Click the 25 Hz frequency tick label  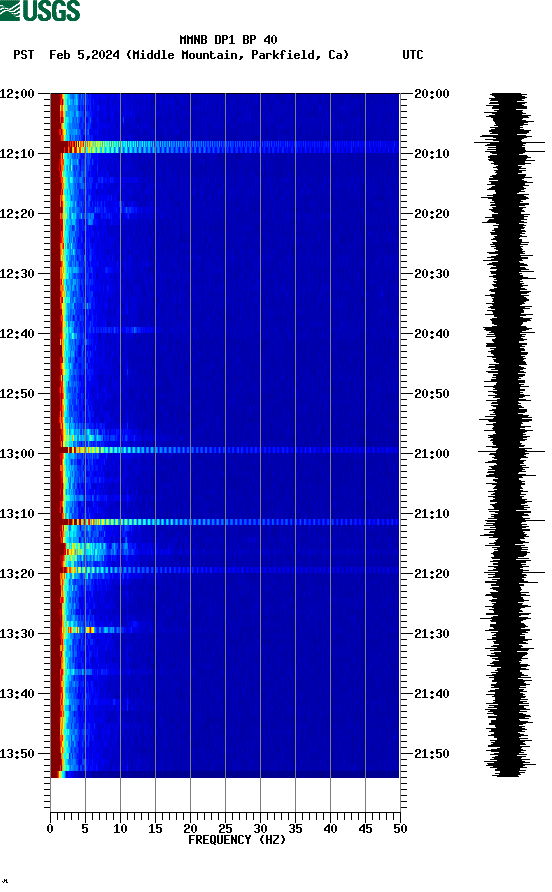tap(225, 829)
